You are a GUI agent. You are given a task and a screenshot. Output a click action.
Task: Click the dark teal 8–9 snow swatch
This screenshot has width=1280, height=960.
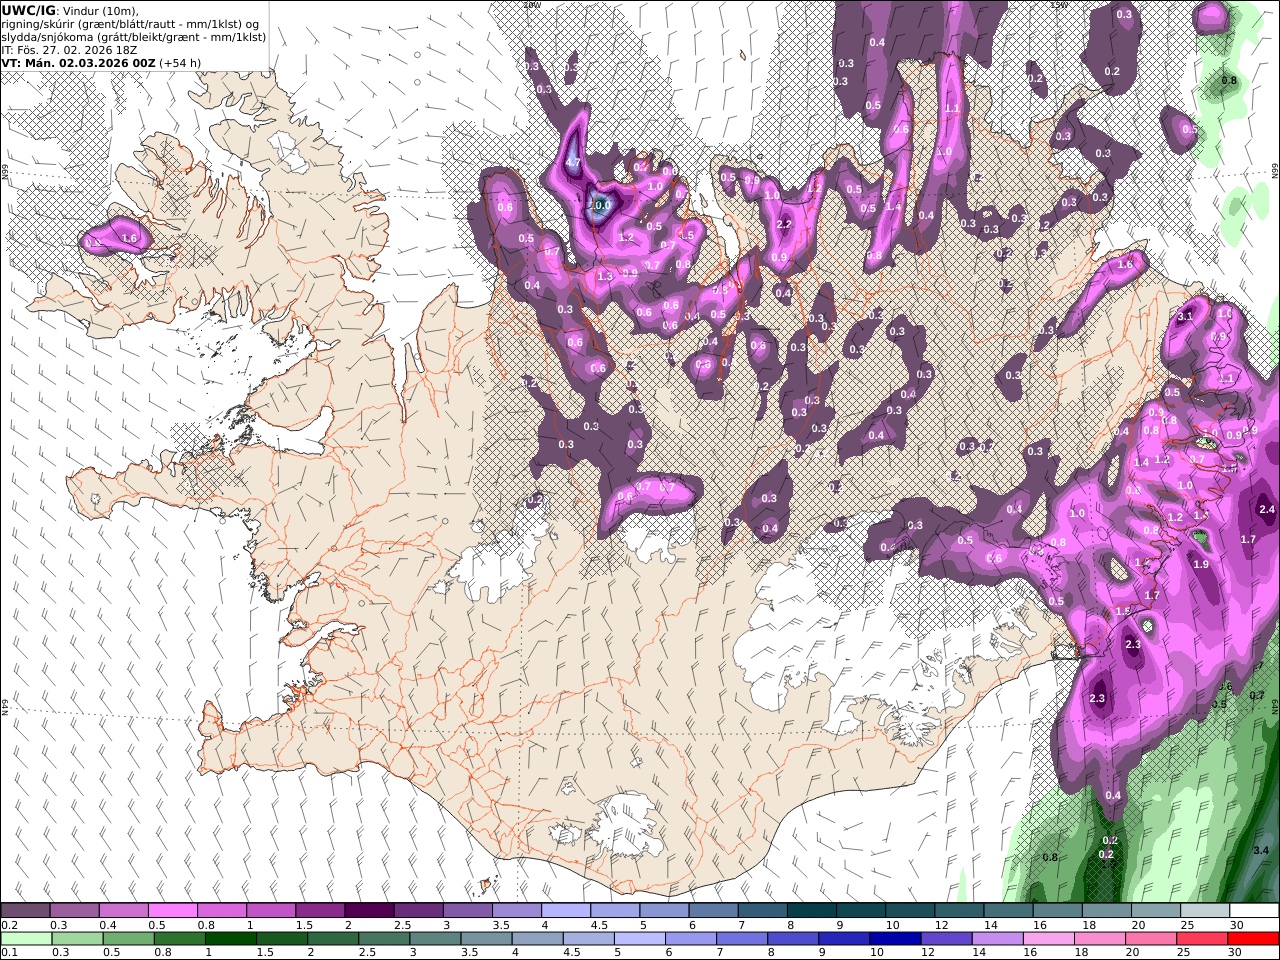[x=810, y=911]
